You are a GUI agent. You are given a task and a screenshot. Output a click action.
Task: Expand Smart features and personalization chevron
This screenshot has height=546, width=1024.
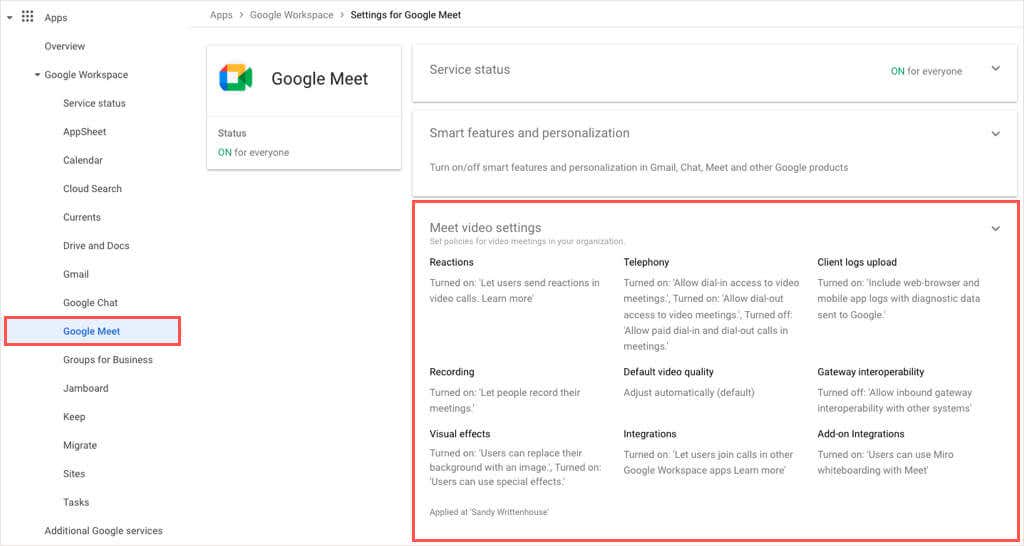tap(995, 133)
